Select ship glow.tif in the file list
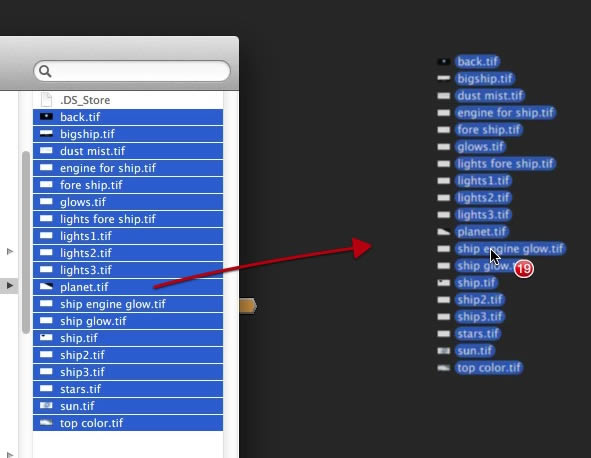The height and width of the screenshot is (458, 591). point(128,321)
